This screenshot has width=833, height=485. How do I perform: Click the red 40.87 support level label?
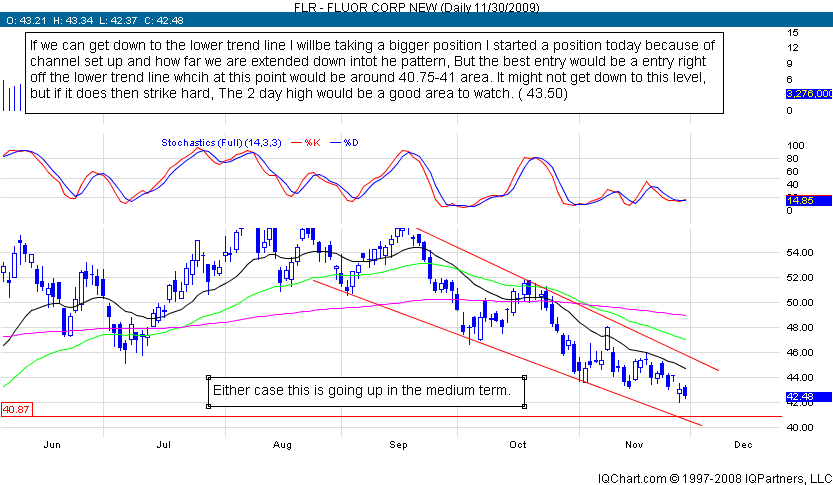point(16,410)
